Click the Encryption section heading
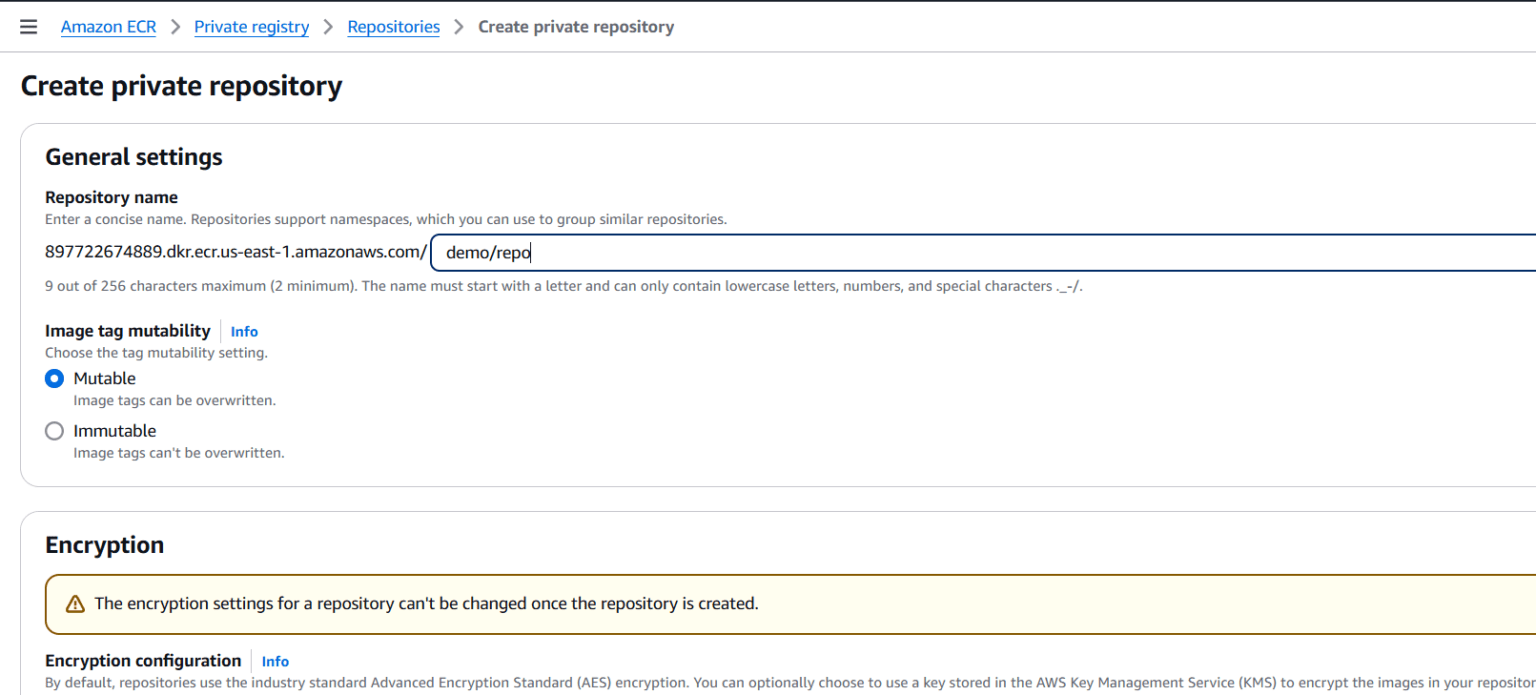Screen dimensions: 1536x695 click(104, 545)
